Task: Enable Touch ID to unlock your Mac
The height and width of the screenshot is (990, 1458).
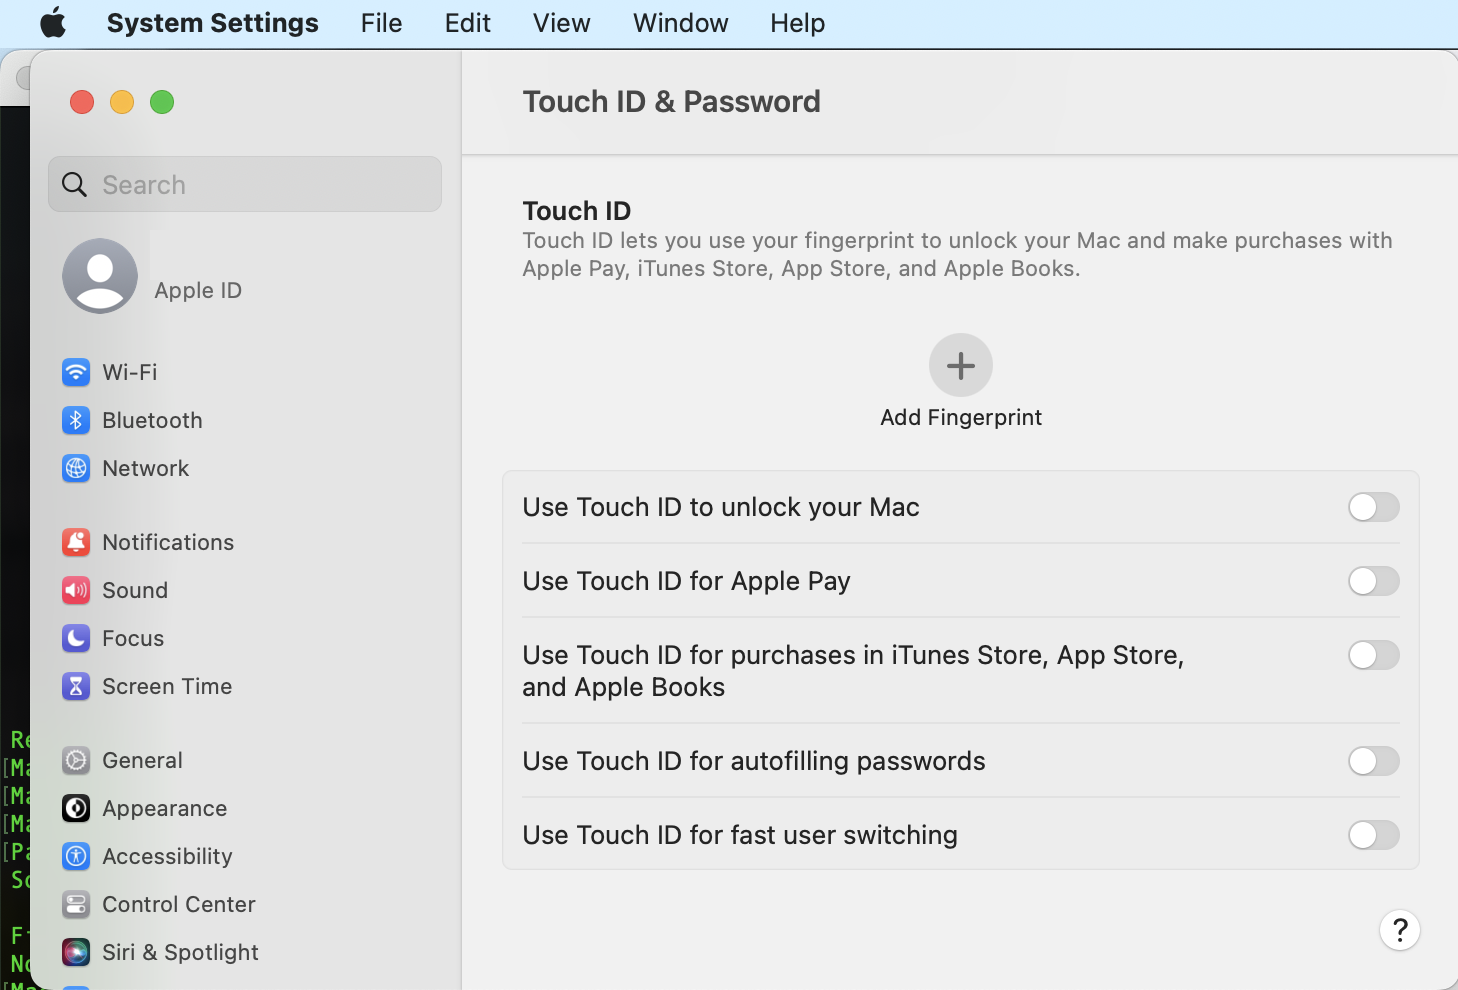Action: 1373,507
